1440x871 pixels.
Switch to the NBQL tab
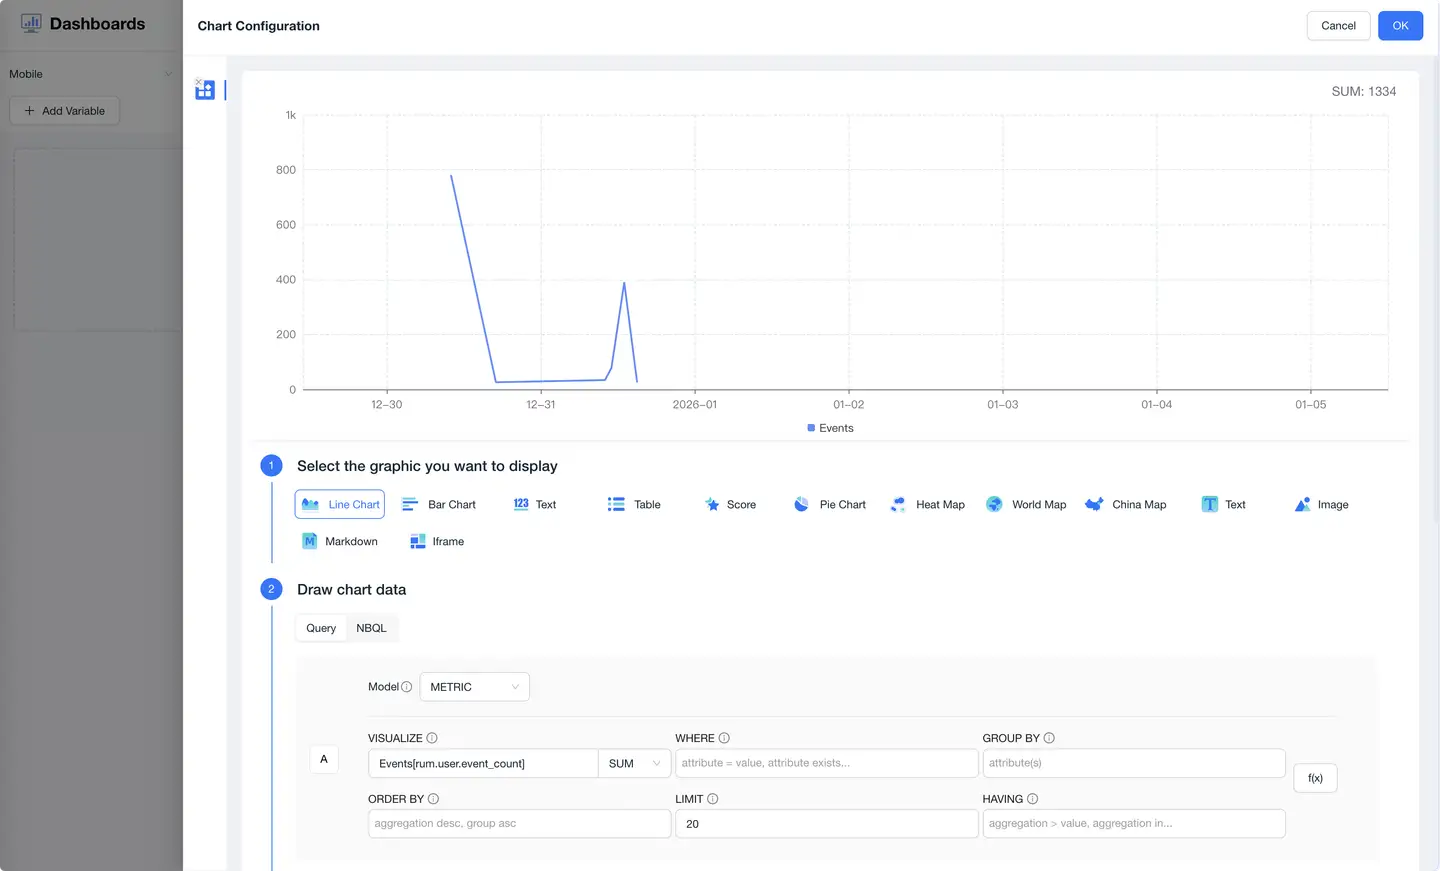pyautogui.click(x=371, y=628)
